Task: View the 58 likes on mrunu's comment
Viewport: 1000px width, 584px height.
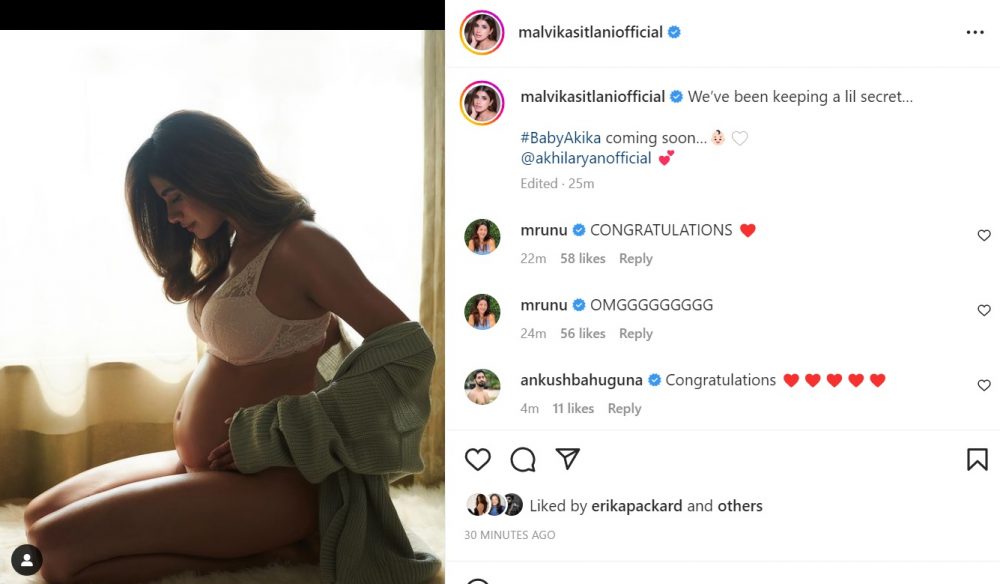Action: [582, 258]
